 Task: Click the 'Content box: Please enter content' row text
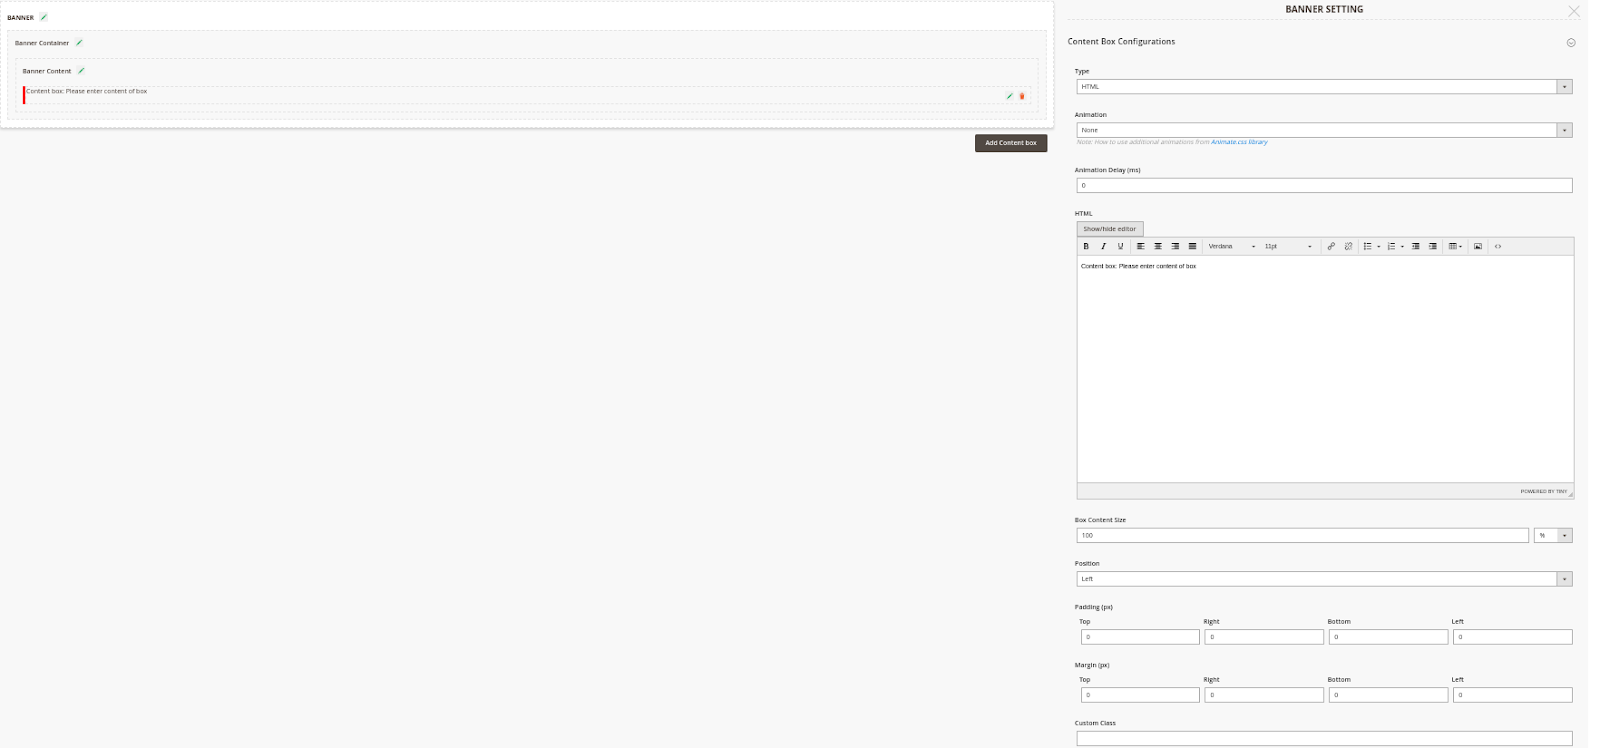pos(87,91)
